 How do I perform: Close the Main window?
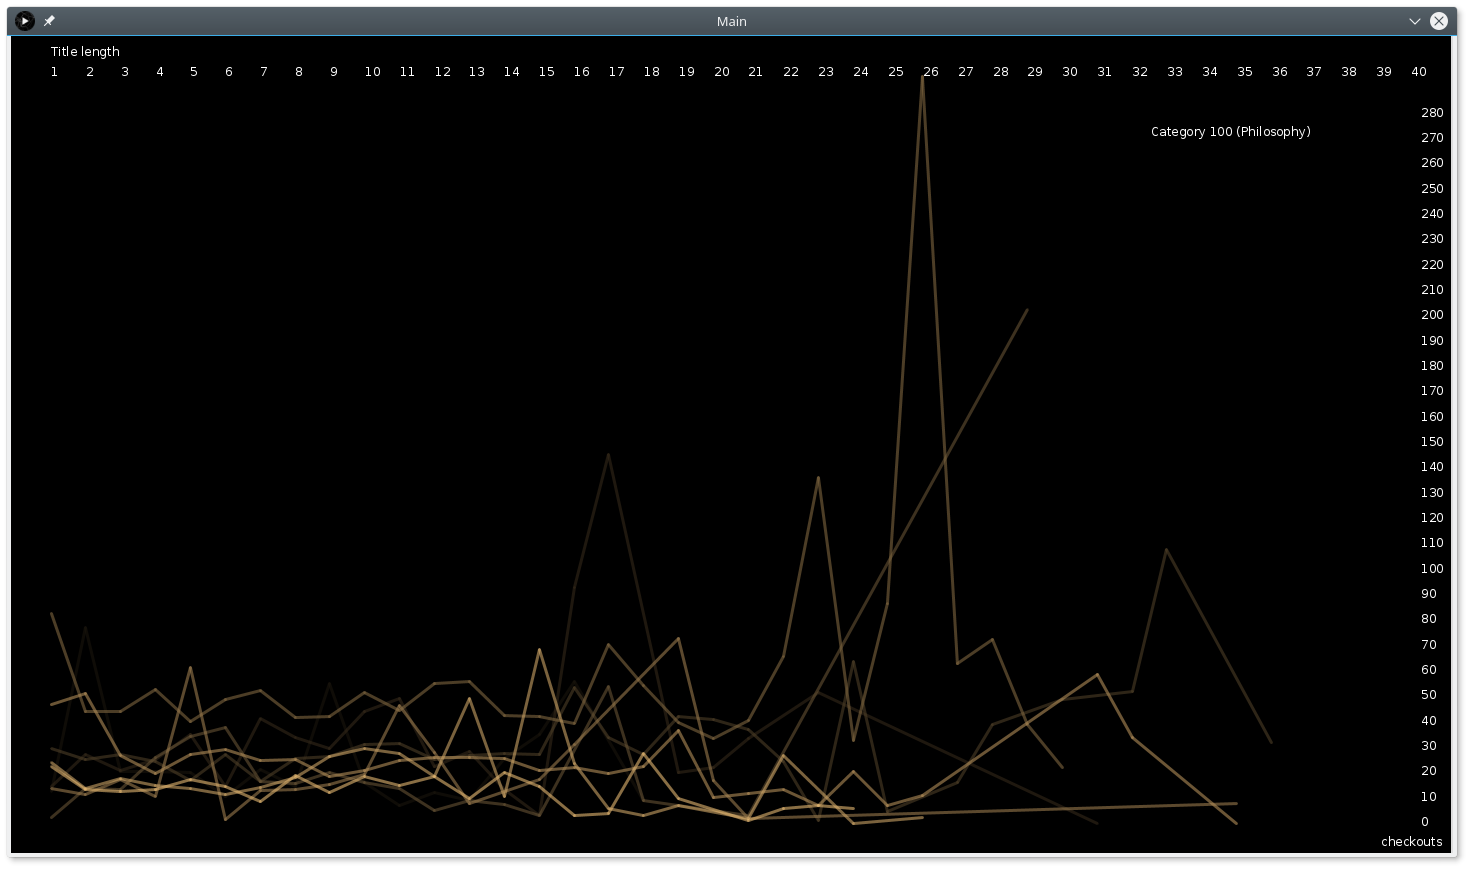[x=1439, y=21]
